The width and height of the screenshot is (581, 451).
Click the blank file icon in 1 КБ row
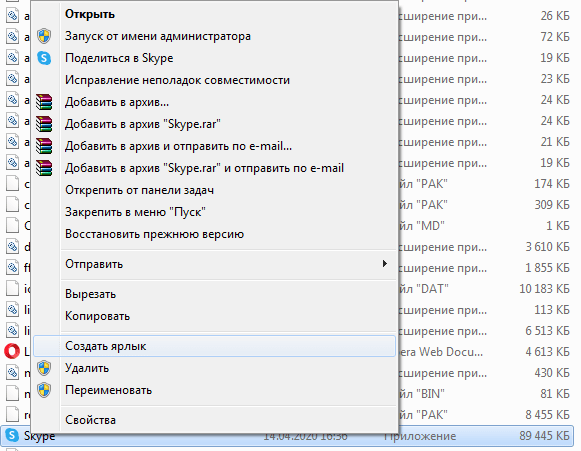pyautogui.click(x=12, y=225)
